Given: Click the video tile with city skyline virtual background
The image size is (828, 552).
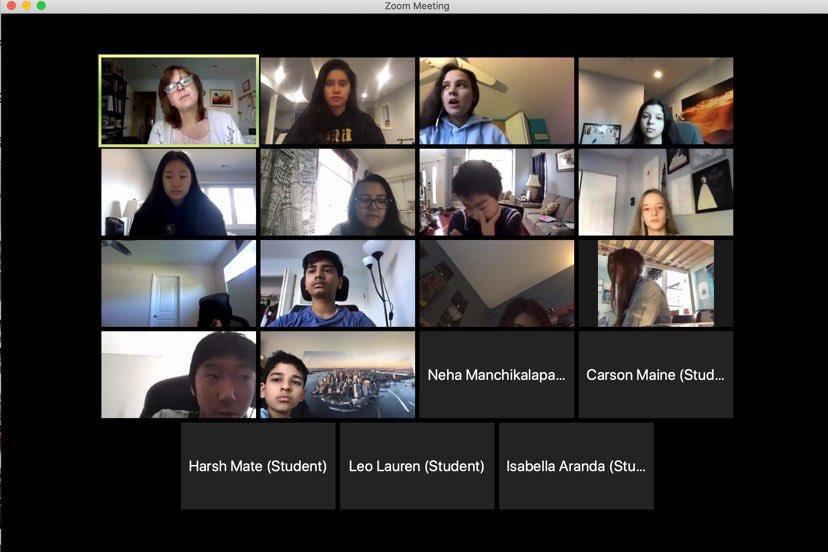Looking at the screenshot, I should coord(337,375).
